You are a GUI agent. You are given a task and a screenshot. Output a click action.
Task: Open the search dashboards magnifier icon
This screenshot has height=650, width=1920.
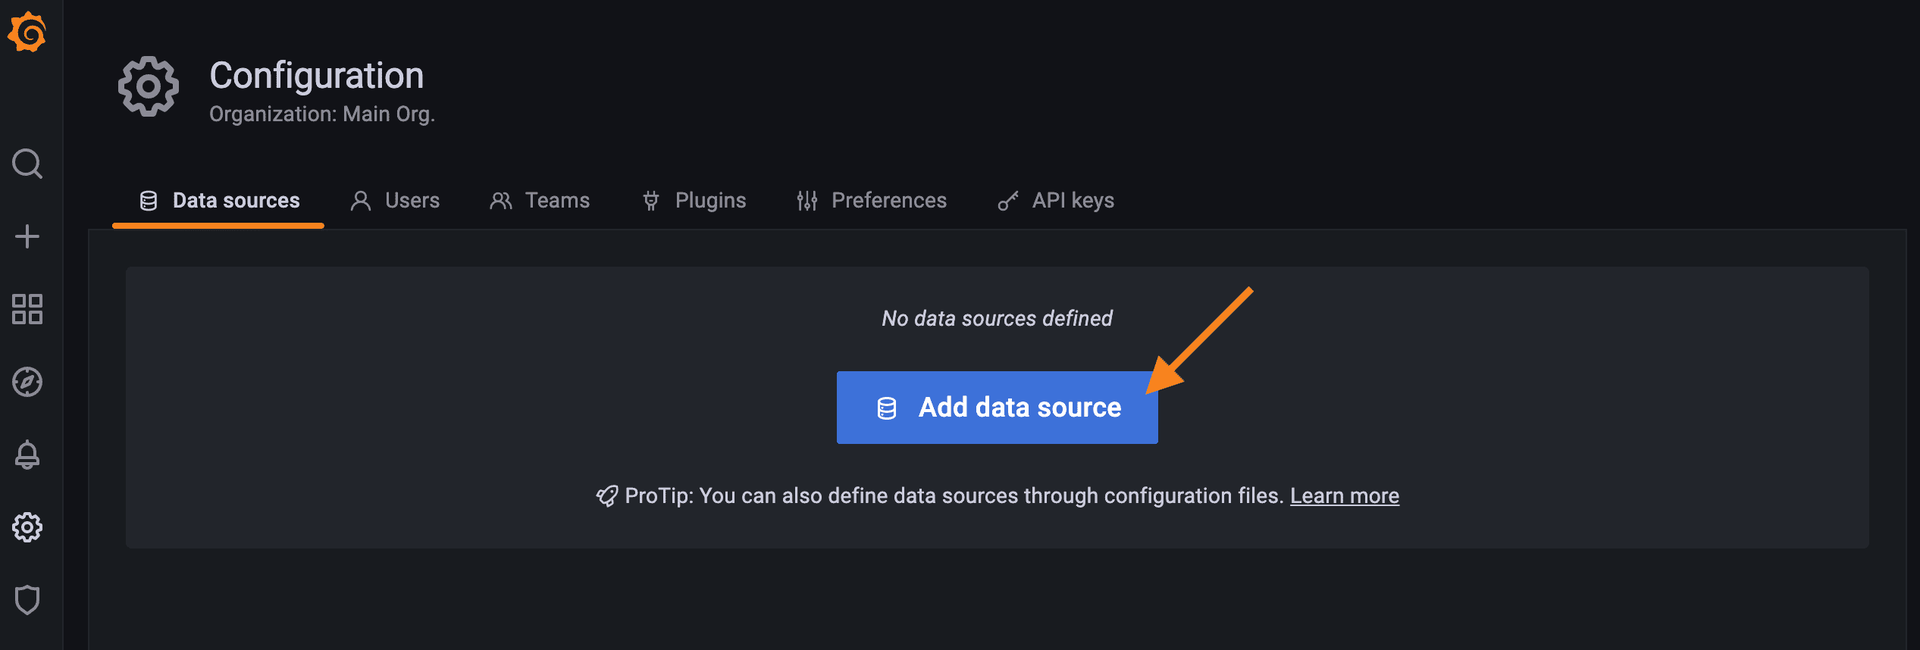tap(27, 163)
